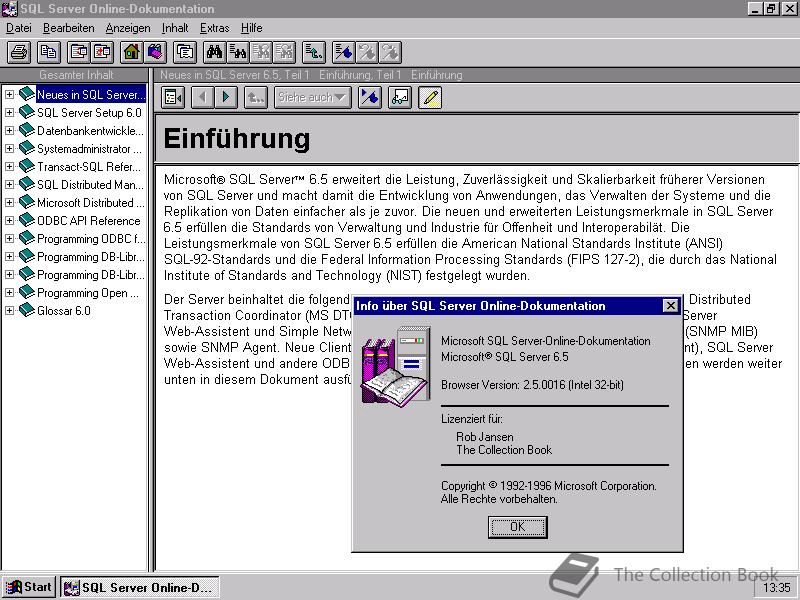Click 'Rob Jansen' licensee text in dialog
800x600 pixels.
point(485,437)
